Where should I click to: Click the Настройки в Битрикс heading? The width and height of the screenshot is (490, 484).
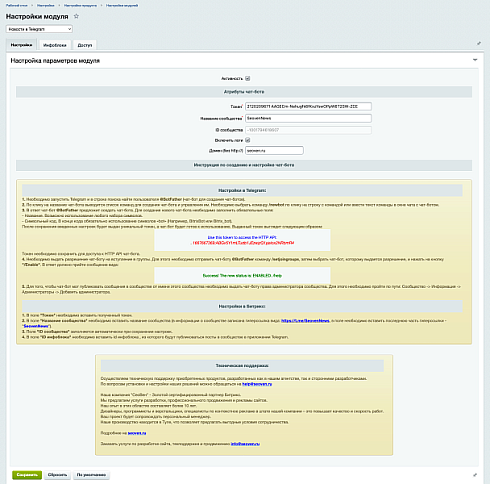pos(242,306)
